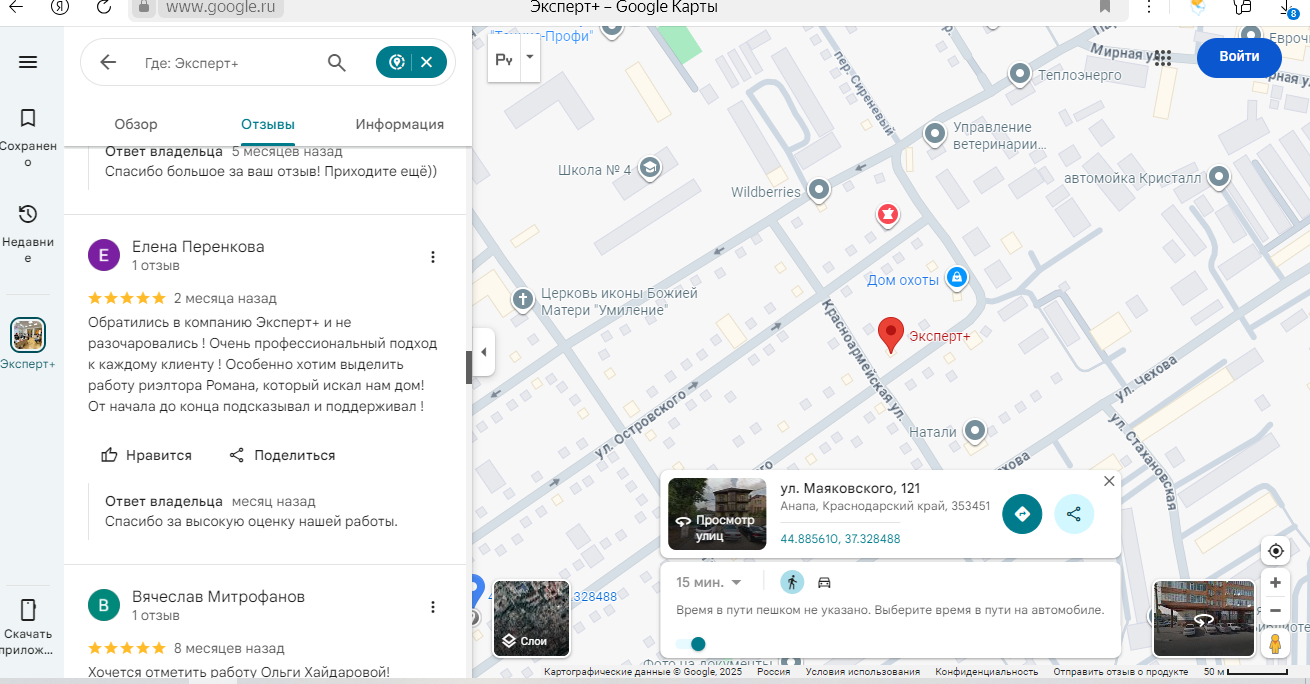Click Нравится on Елена Перенкова's review
Screen dimensions: 1310x684
tap(146, 455)
